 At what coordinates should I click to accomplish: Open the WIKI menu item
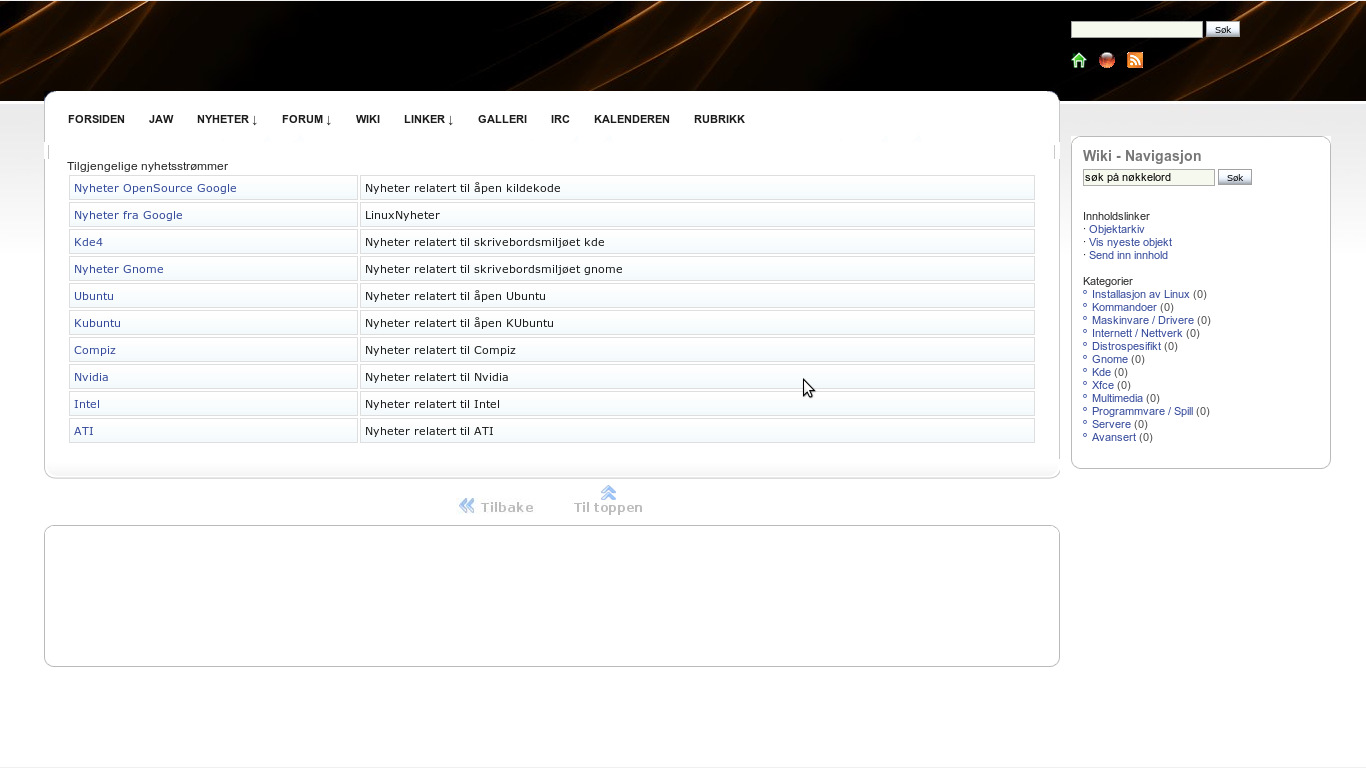click(368, 119)
